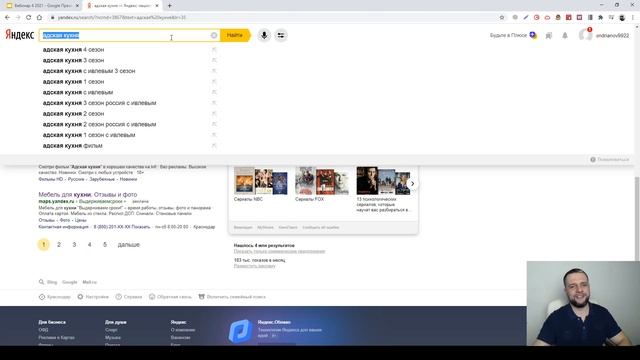Open search settings filter icon
Viewport: 640px width, 360px height.
[281, 36]
